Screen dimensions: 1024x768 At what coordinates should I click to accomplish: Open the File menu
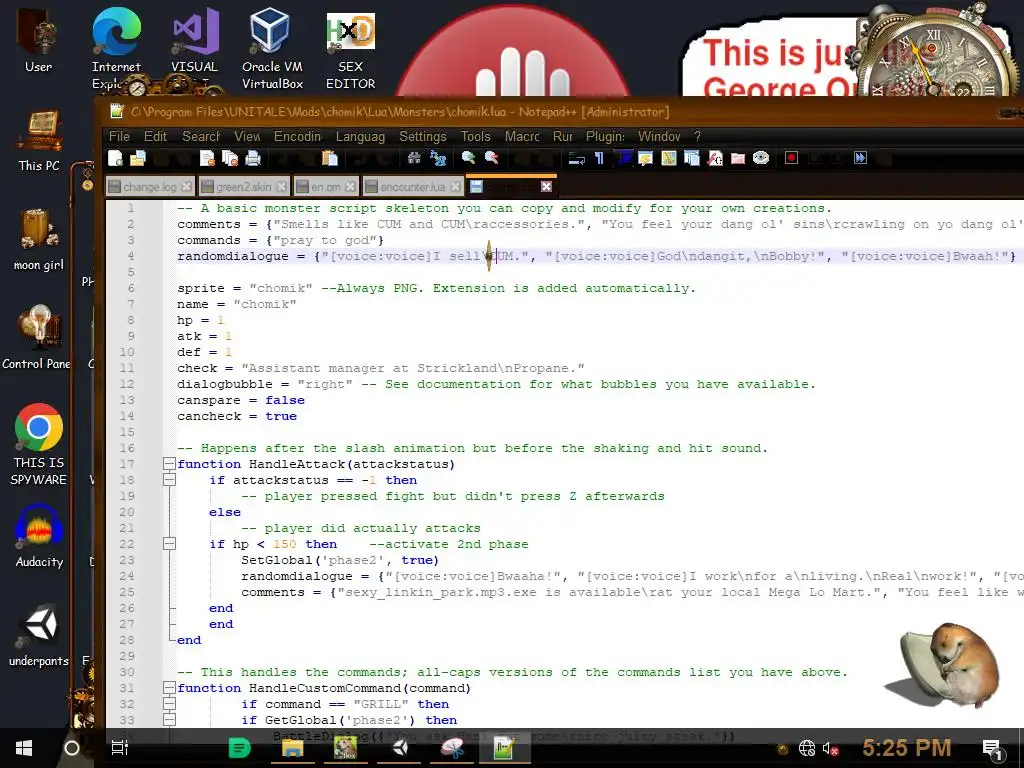(x=119, y=136)
